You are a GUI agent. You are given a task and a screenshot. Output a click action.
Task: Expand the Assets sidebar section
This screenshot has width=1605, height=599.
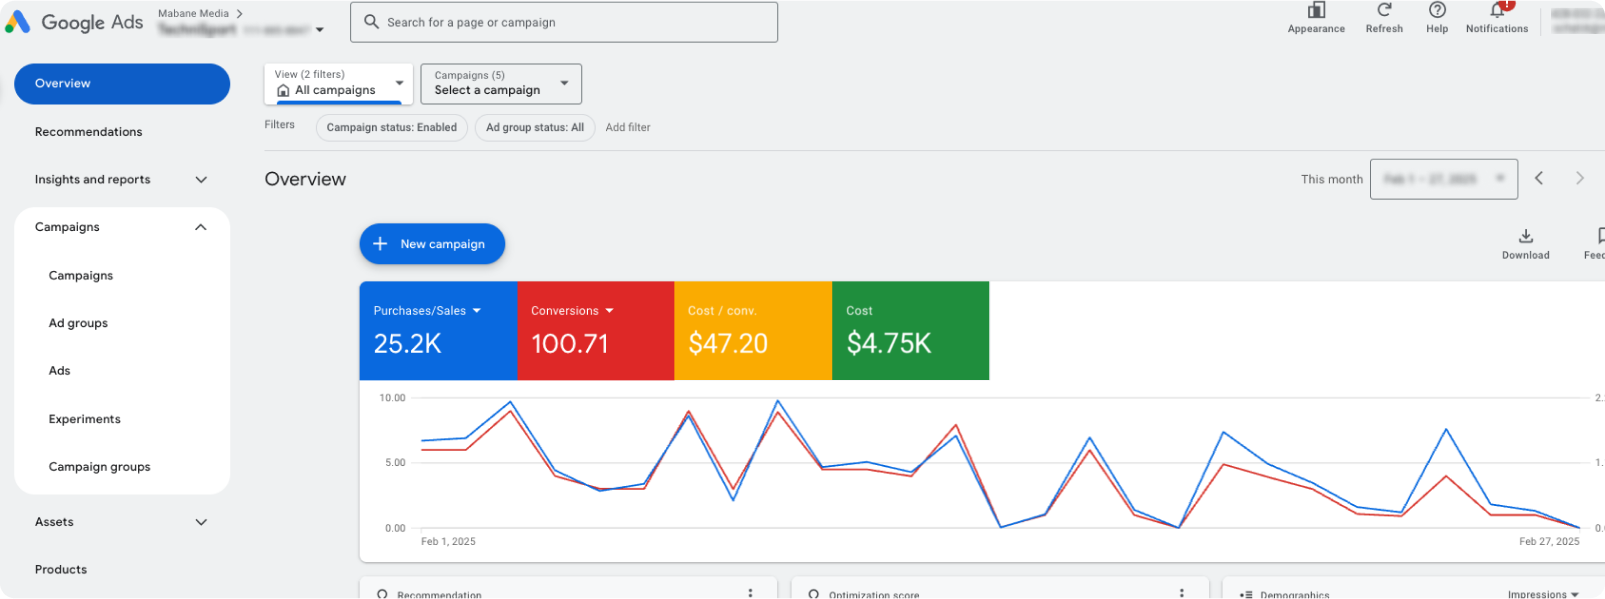tap(201, 522)
